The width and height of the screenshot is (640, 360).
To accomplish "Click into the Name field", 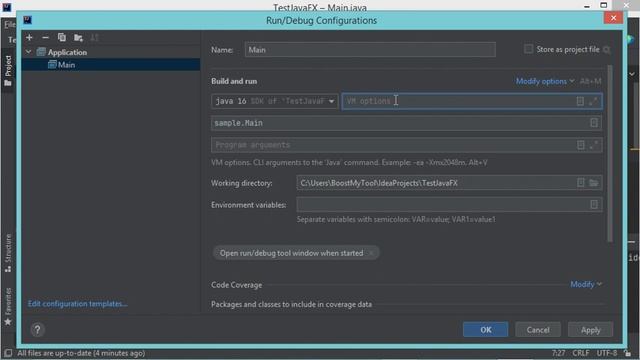I will [370, 50].
